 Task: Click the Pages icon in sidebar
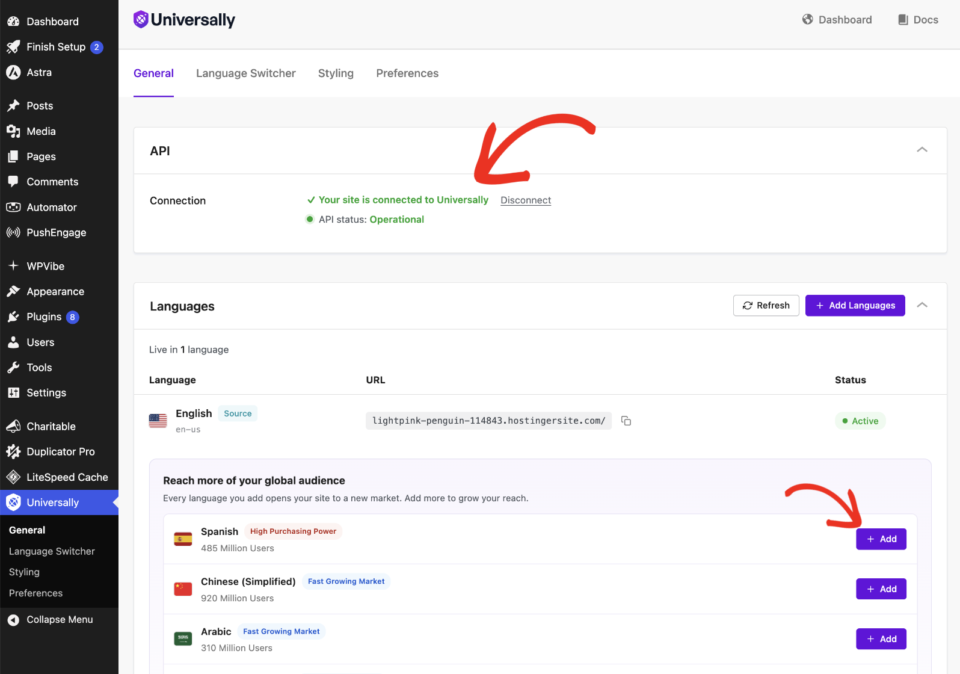click(13, 157)
